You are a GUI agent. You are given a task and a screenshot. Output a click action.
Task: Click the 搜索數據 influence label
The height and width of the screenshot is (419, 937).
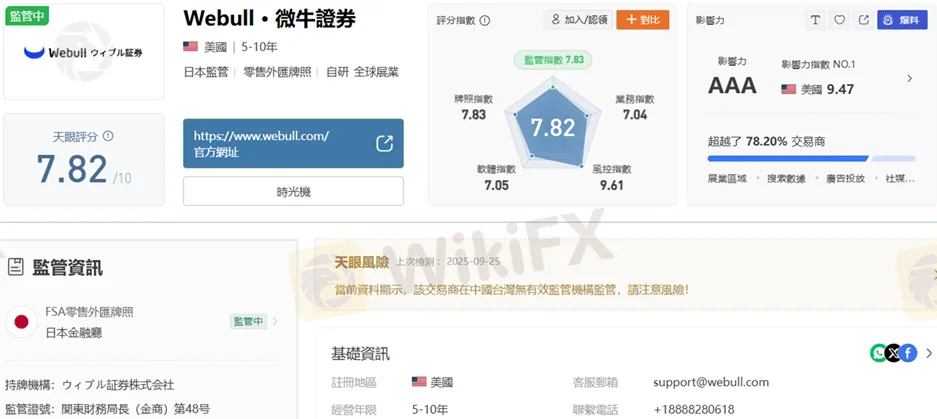tap(786, 179)
